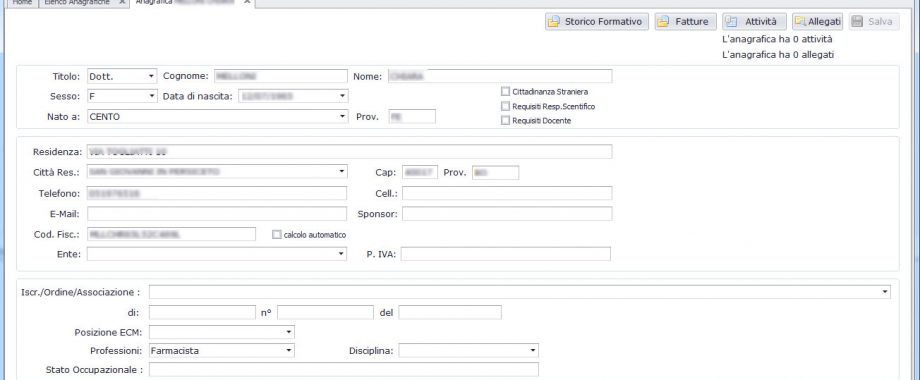The width and height of the screenshot is (920, 380).
Task: Close the Anagrafica tab
Action: [248, 2]
